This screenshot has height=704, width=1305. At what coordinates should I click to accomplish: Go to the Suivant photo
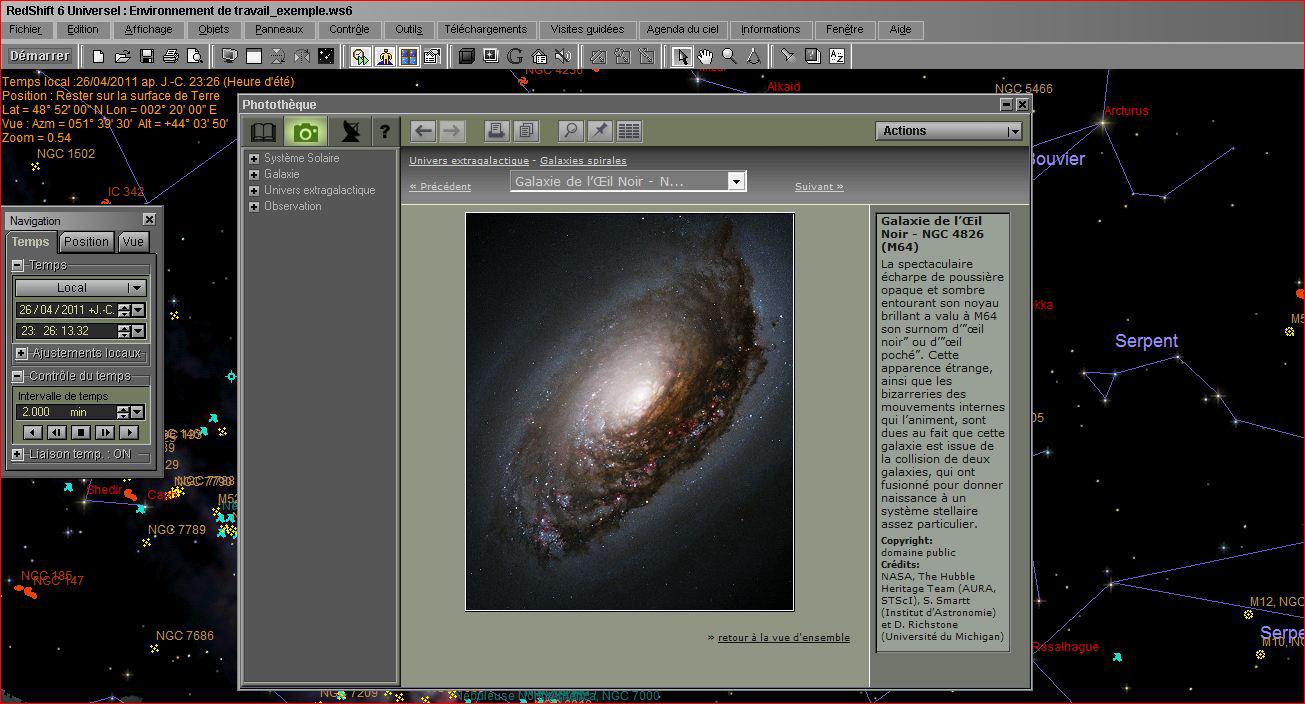click(819, 187)
